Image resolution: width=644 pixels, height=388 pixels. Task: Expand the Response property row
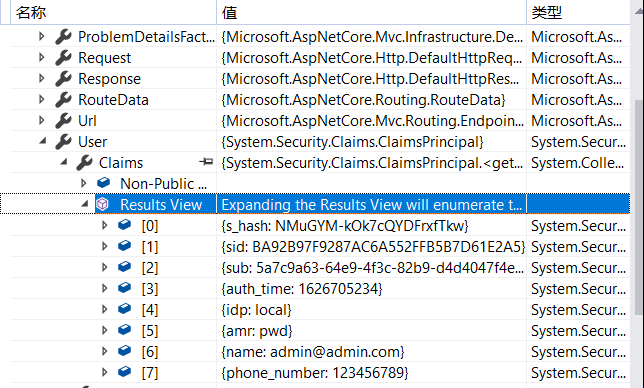(41, 78)
